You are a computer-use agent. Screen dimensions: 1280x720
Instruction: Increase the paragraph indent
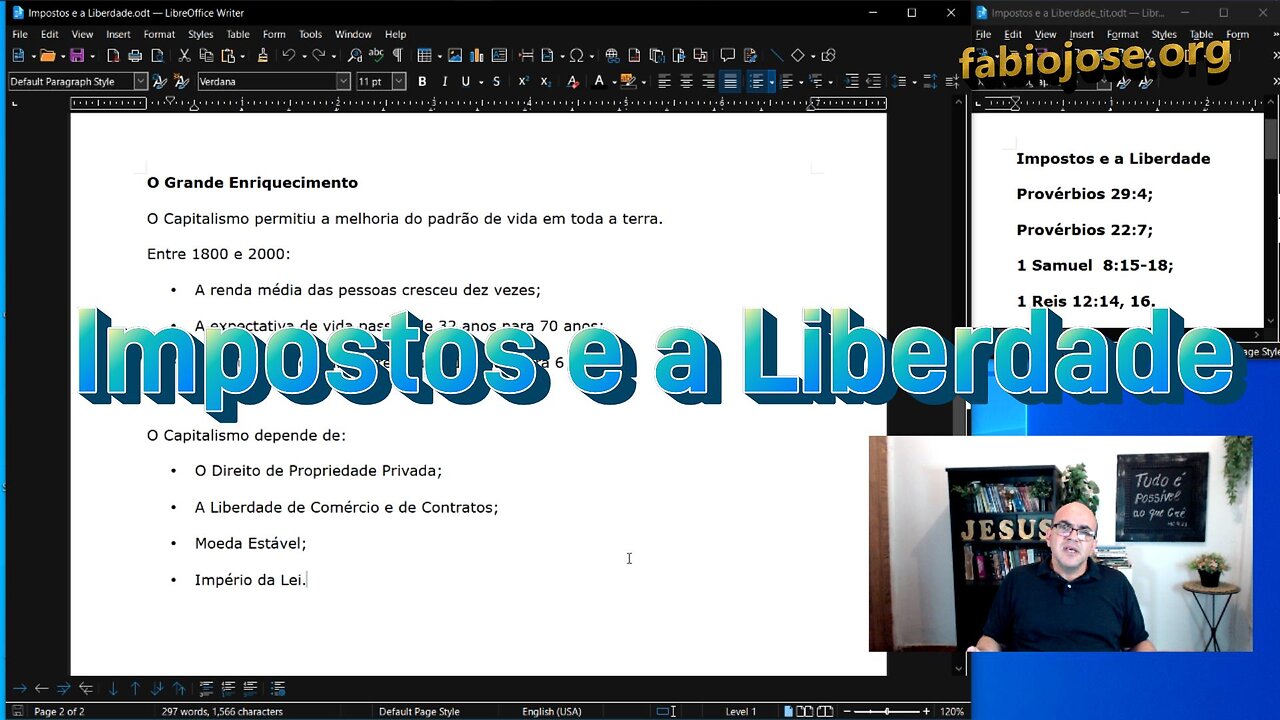click(x=852, y=82)
